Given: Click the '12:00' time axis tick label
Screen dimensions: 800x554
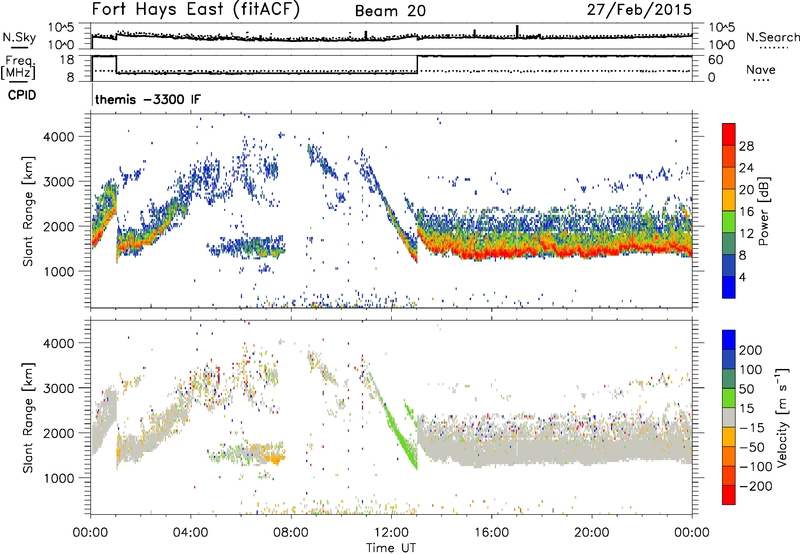Looking at the screenshot, I should point(391,533).
